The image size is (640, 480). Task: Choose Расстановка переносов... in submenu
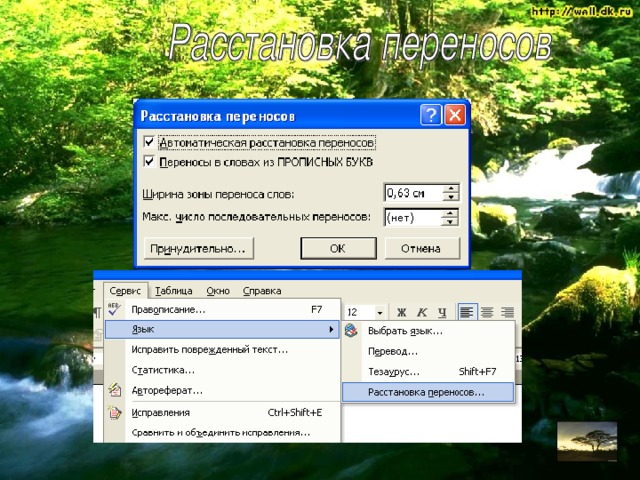[428, 392]
